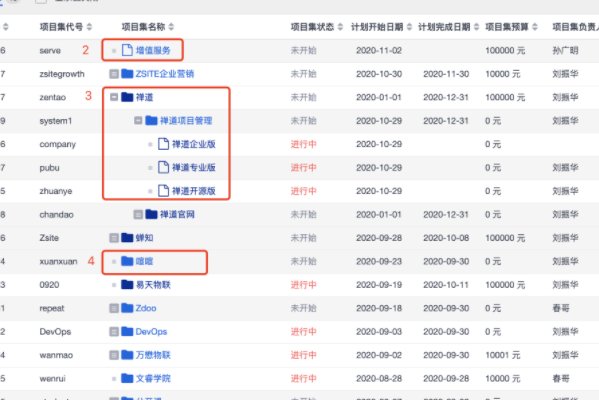Collapse the wanmao row tree node

tap(114, 355)
